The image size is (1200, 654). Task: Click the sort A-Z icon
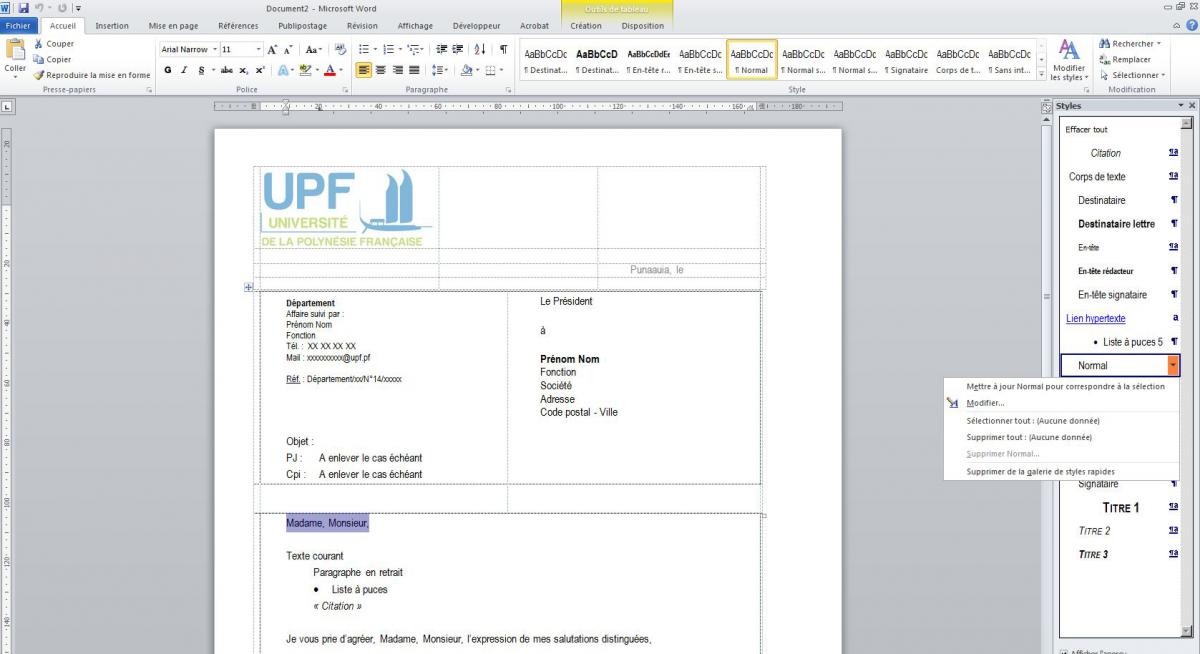click(x=480, y=49)
